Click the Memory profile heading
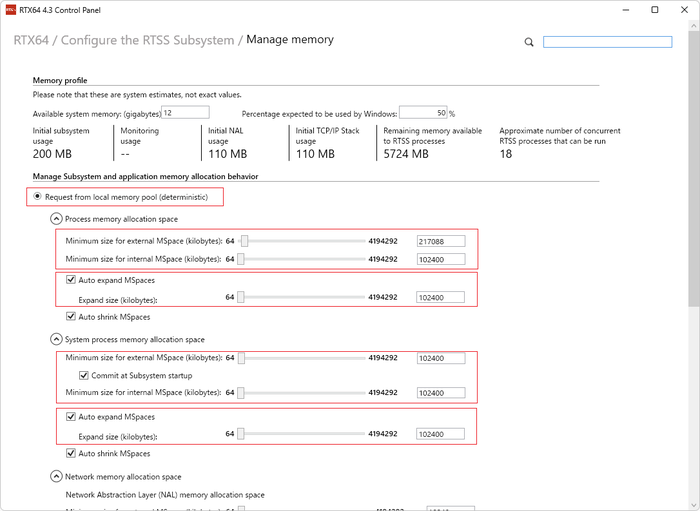 60,80
